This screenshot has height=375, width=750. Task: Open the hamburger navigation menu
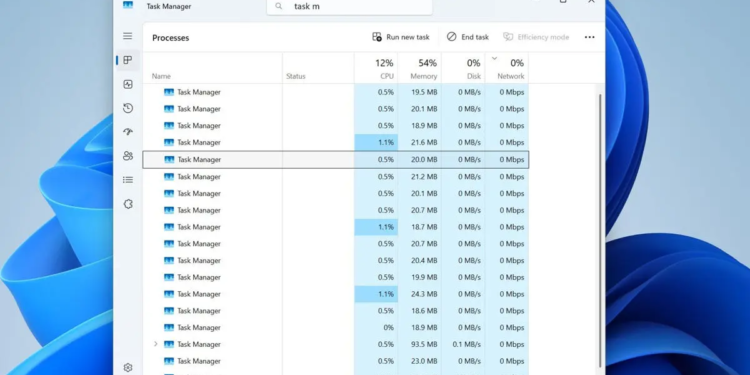point(127,36)
